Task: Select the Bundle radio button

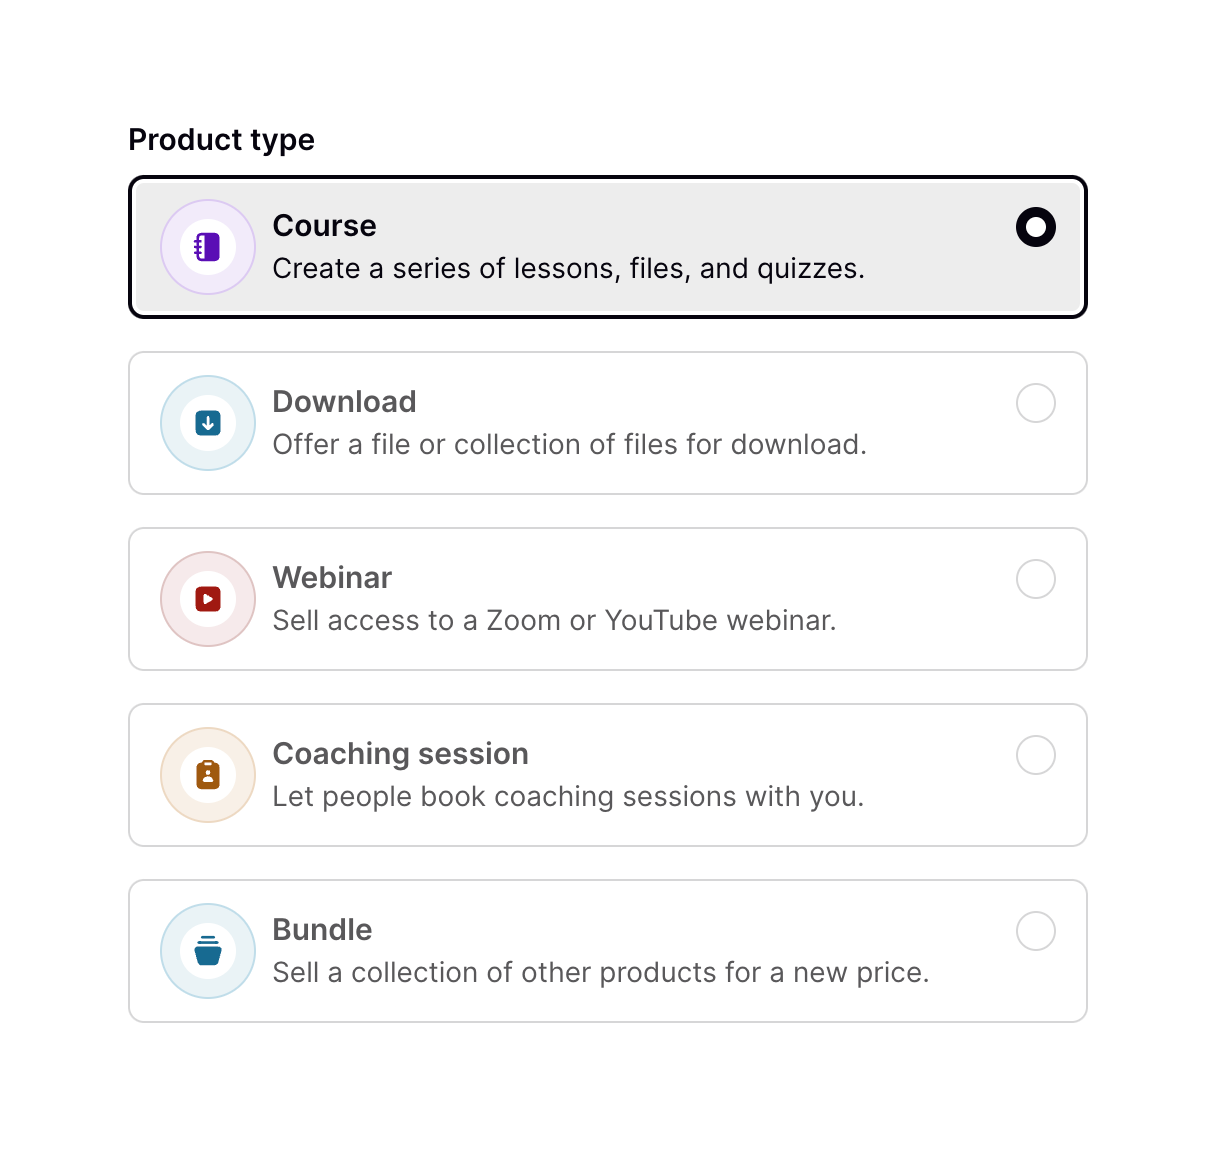Action: point(1035,931)
